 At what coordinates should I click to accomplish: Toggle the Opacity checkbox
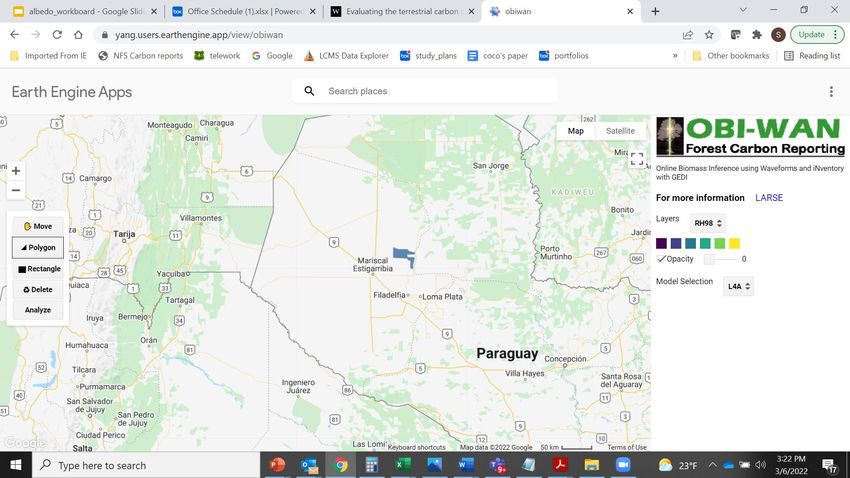661,259
